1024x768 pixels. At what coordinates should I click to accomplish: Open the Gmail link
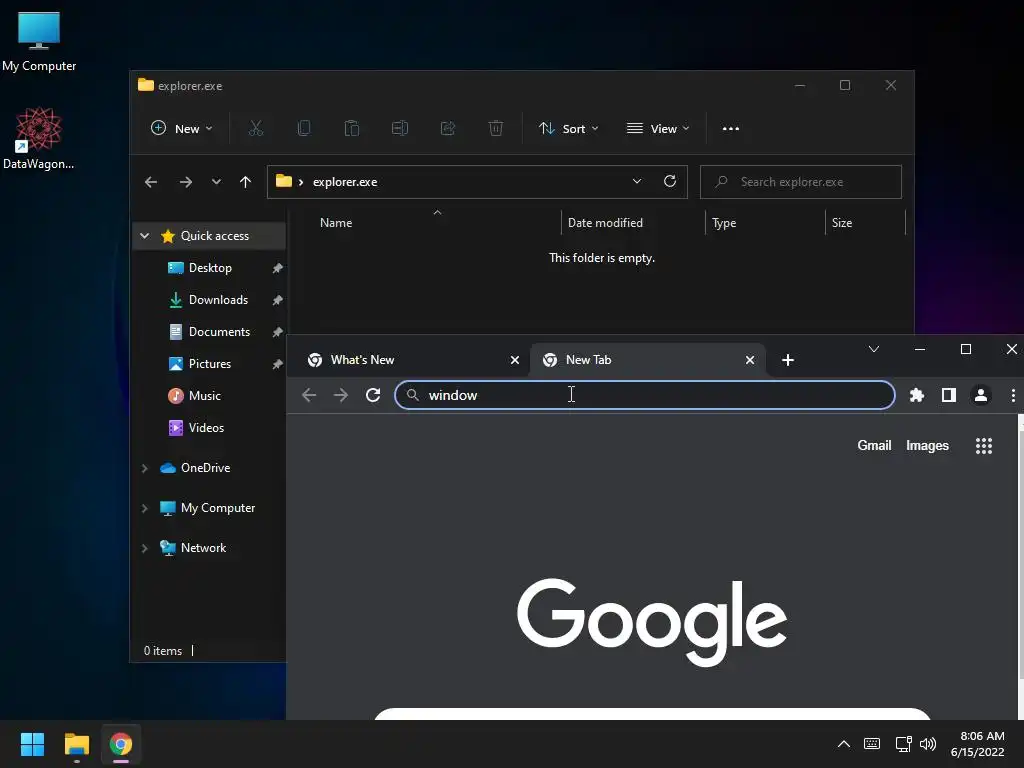click(874, 445)
